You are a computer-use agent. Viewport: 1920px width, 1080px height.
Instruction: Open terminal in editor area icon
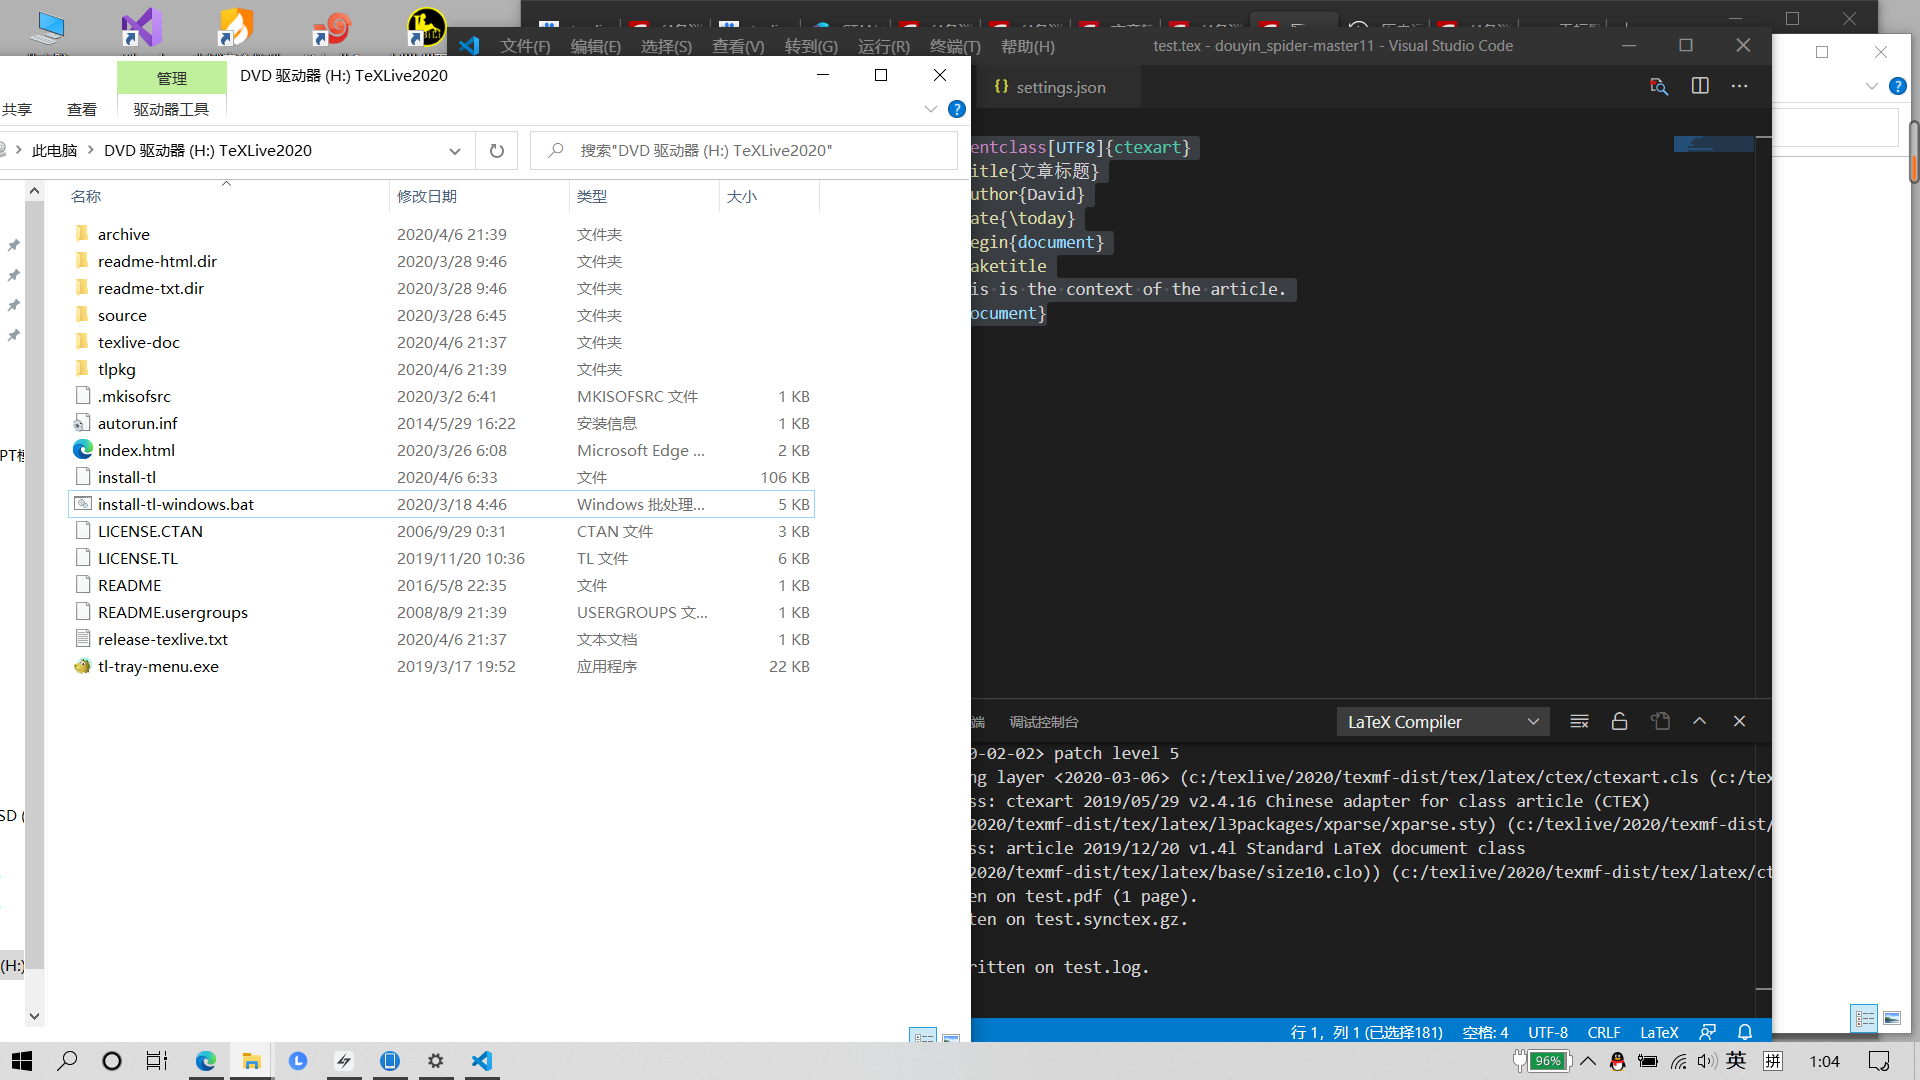pos(1661,721)
